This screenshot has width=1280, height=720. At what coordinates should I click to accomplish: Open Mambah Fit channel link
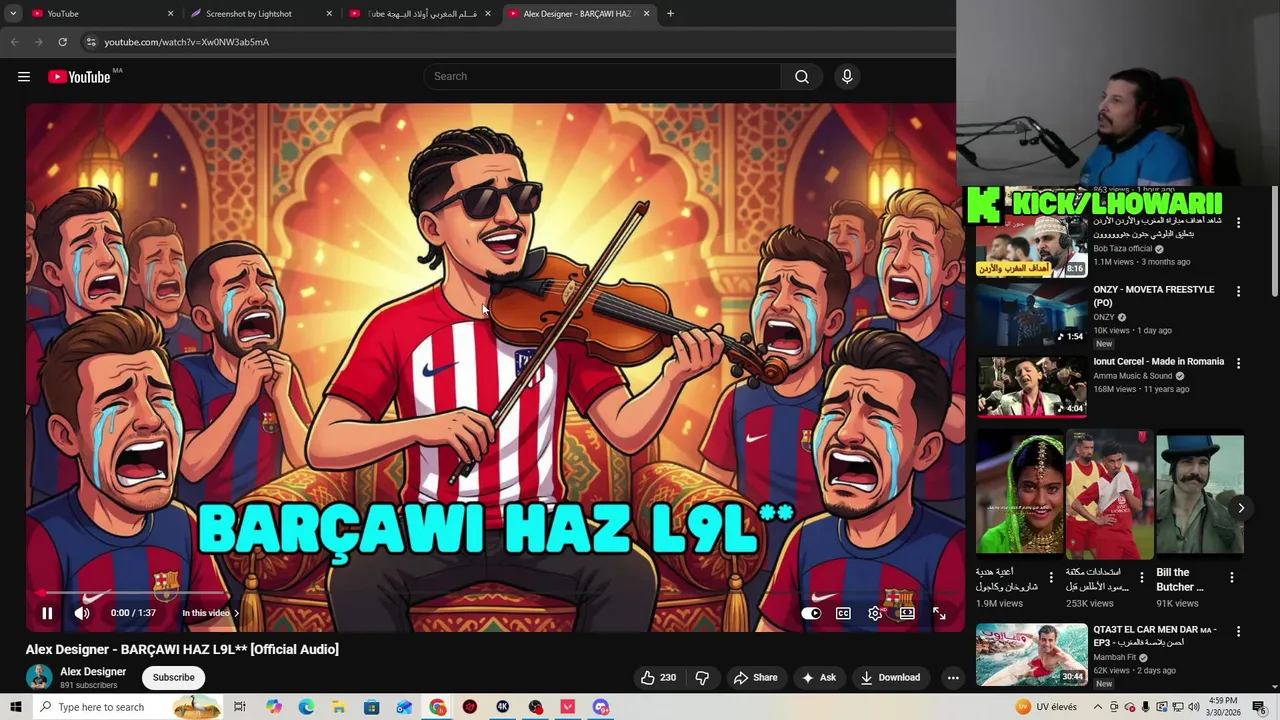coord(1115,658)
